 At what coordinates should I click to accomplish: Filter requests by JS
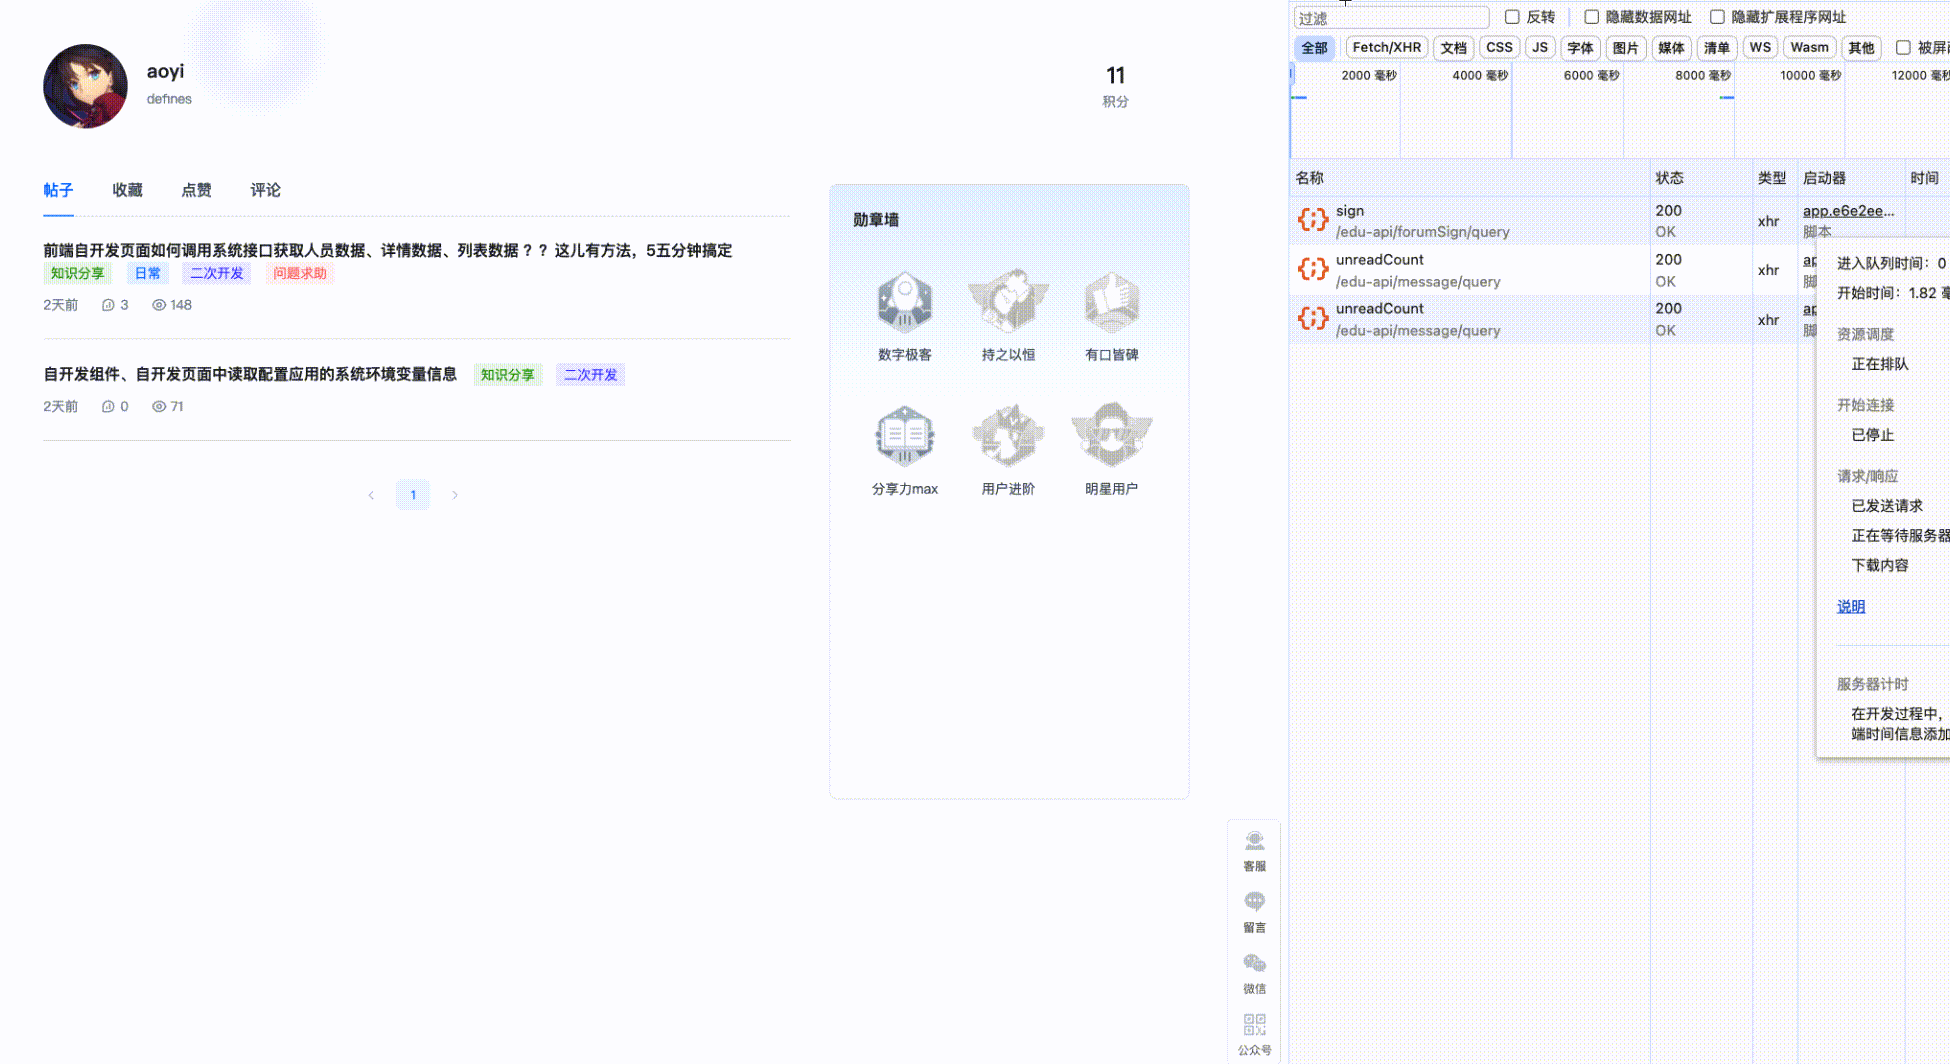pyautogui.click(x=1540, y=48)
